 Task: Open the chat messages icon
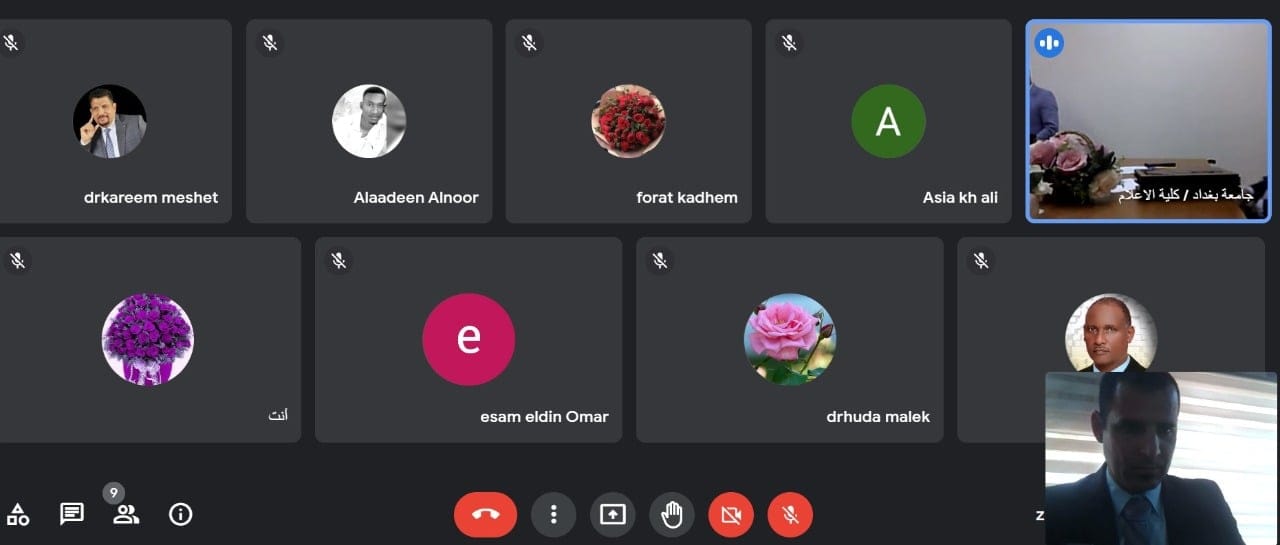pos(72,514)
